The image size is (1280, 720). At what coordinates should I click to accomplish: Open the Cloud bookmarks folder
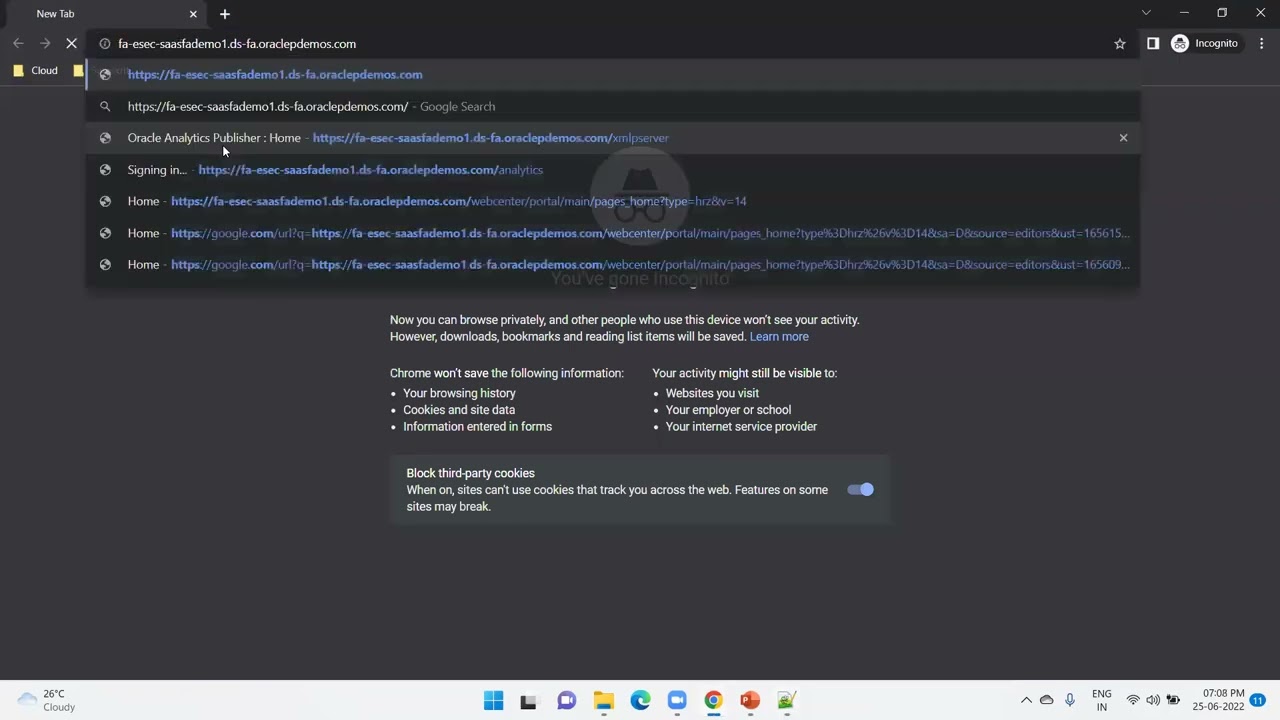(36, 71)
